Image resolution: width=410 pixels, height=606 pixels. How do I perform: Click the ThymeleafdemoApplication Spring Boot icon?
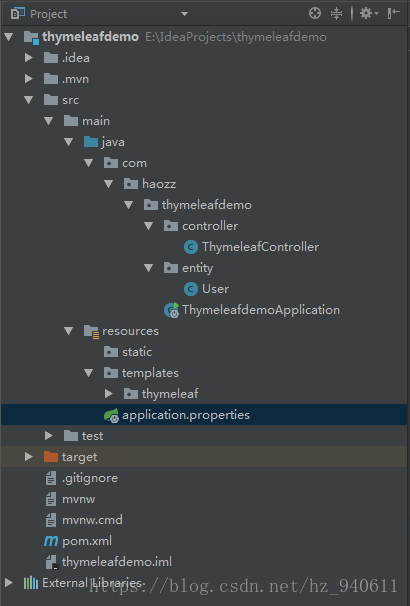[172, 310]
